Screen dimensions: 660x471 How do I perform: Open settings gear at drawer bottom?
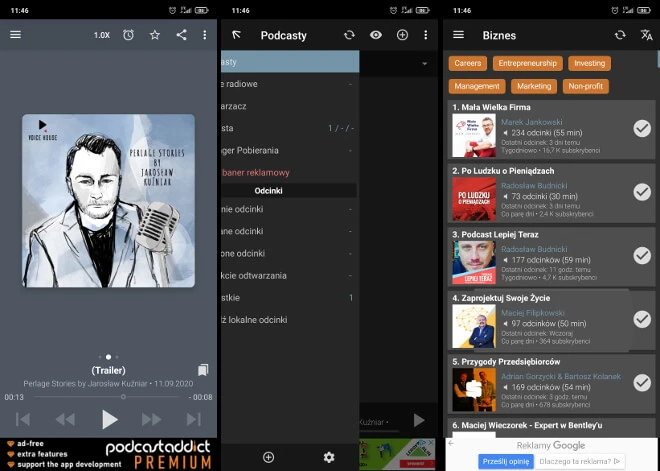point(329,457)
